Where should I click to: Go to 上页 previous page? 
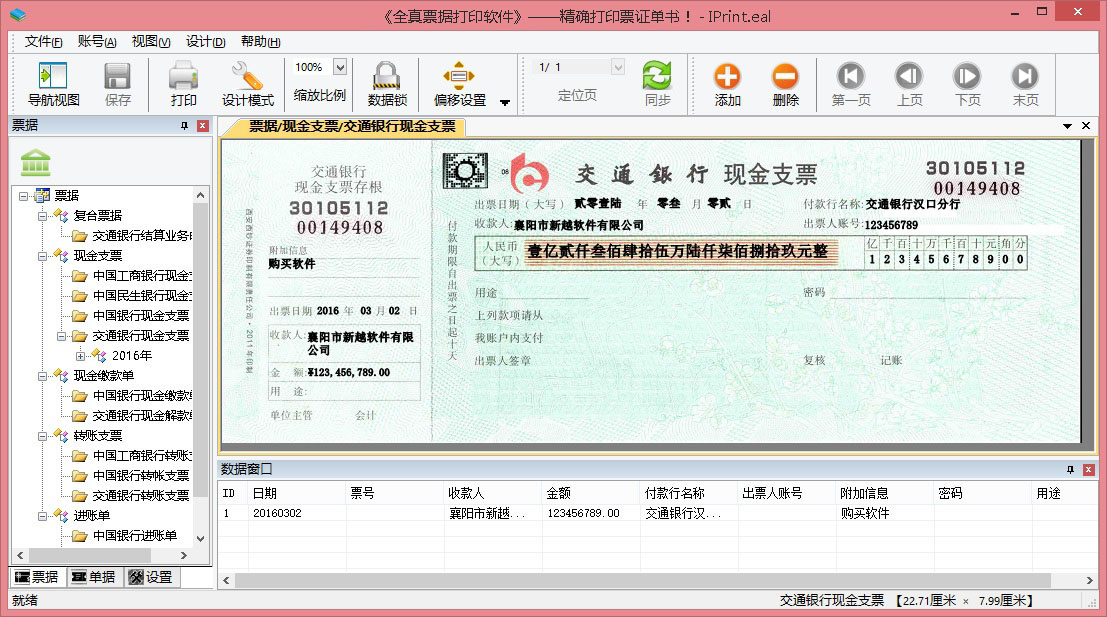click(909, 84)
